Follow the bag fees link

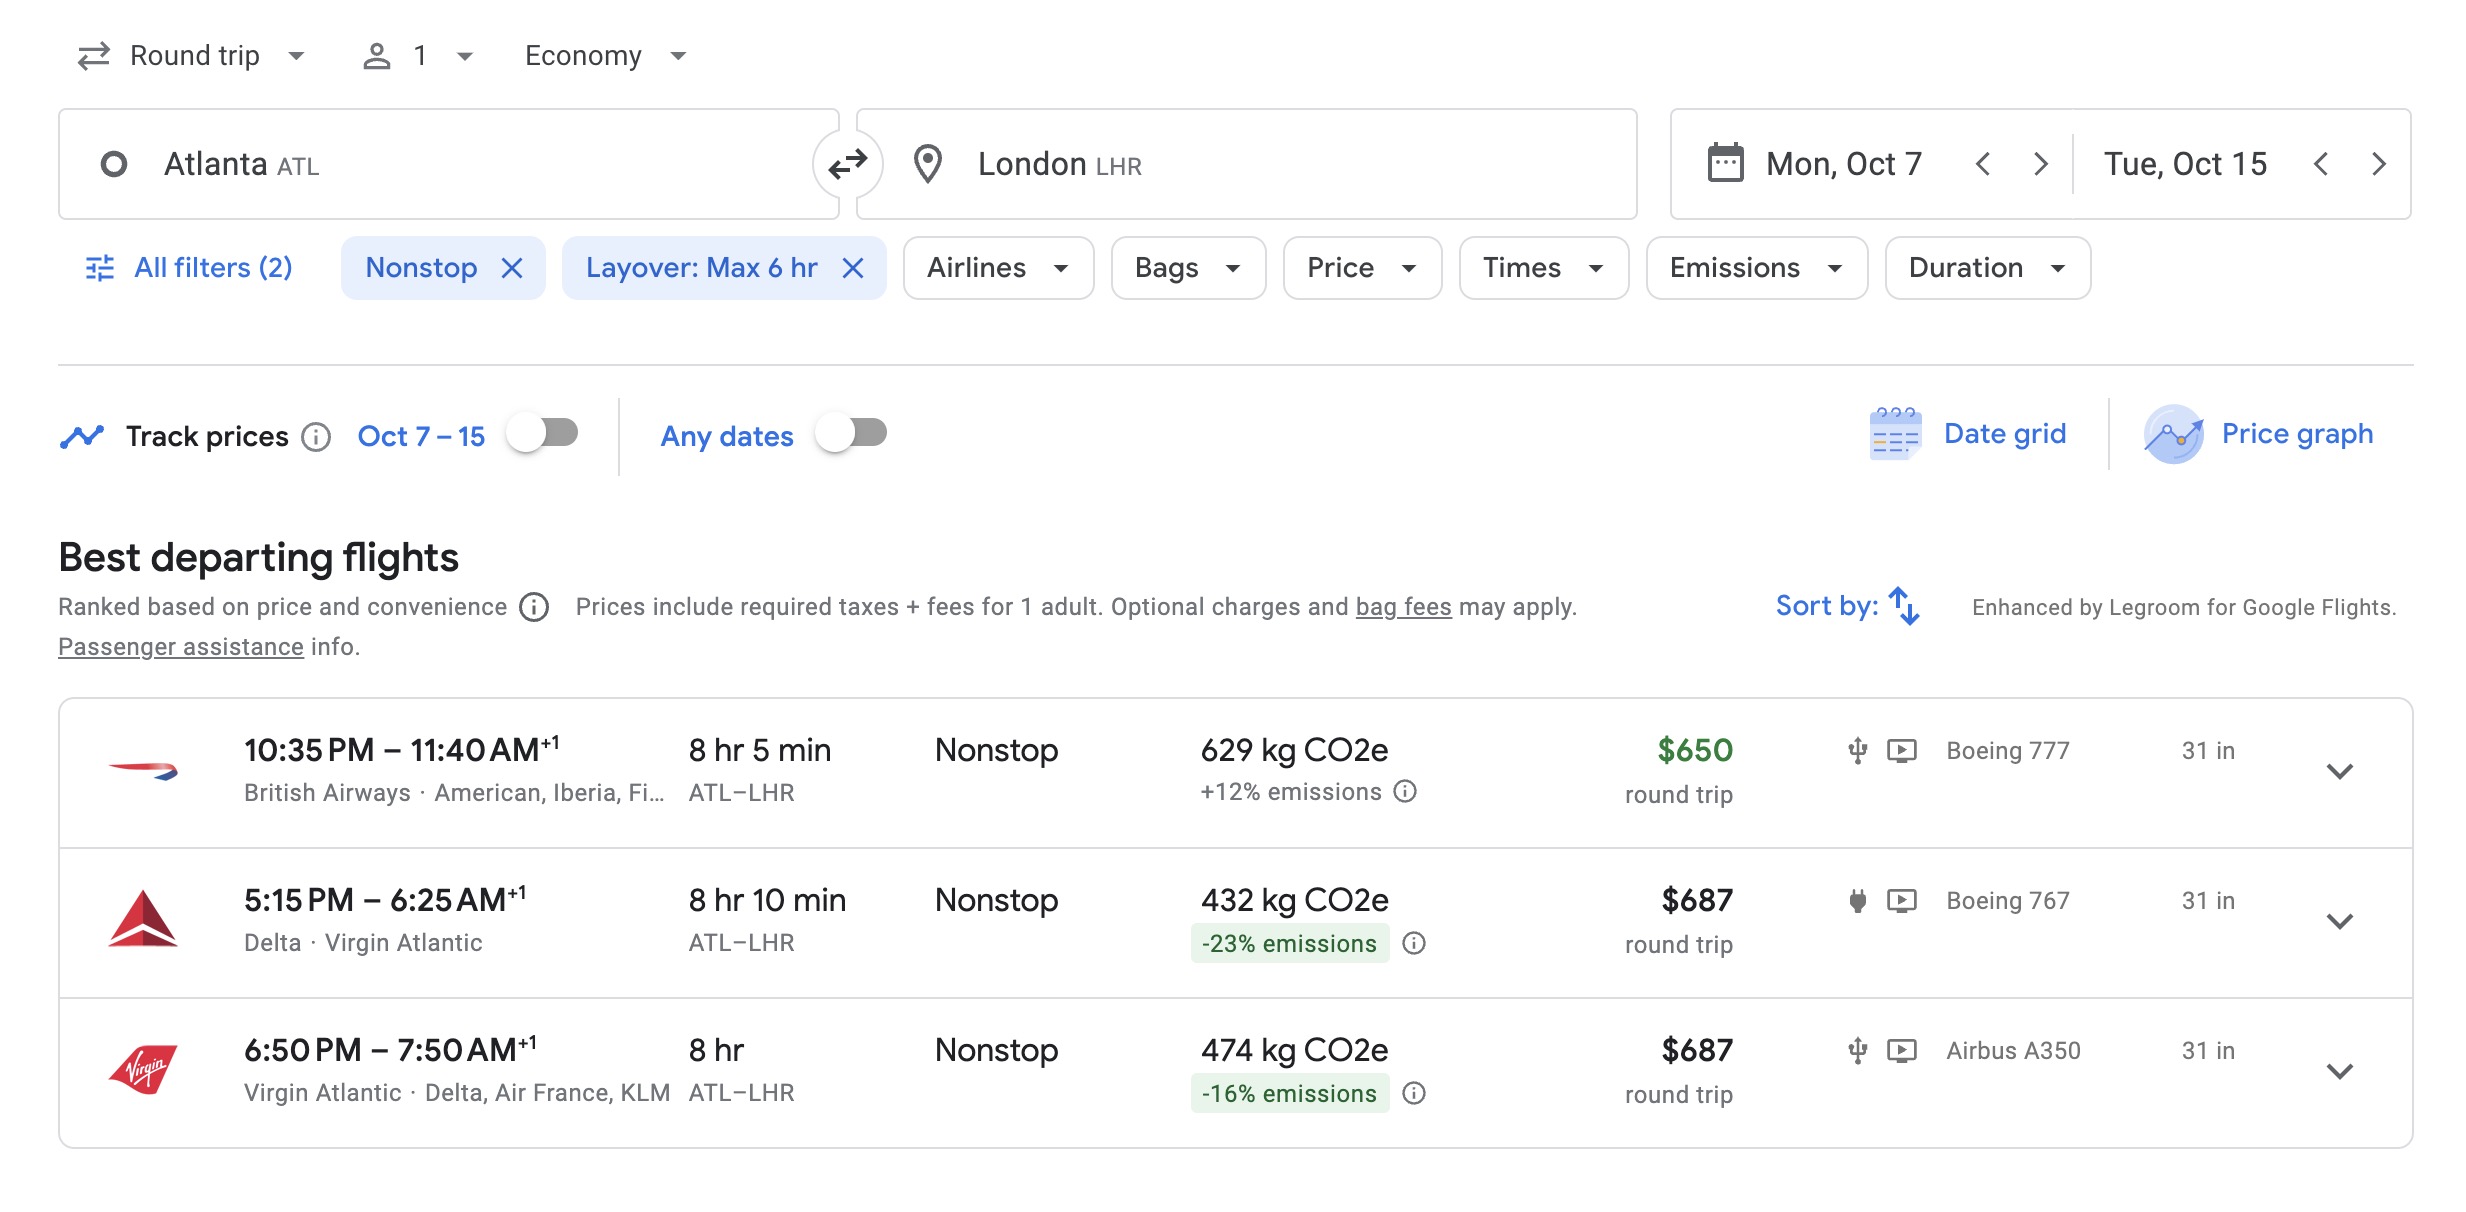click(x=1402, y=607)
